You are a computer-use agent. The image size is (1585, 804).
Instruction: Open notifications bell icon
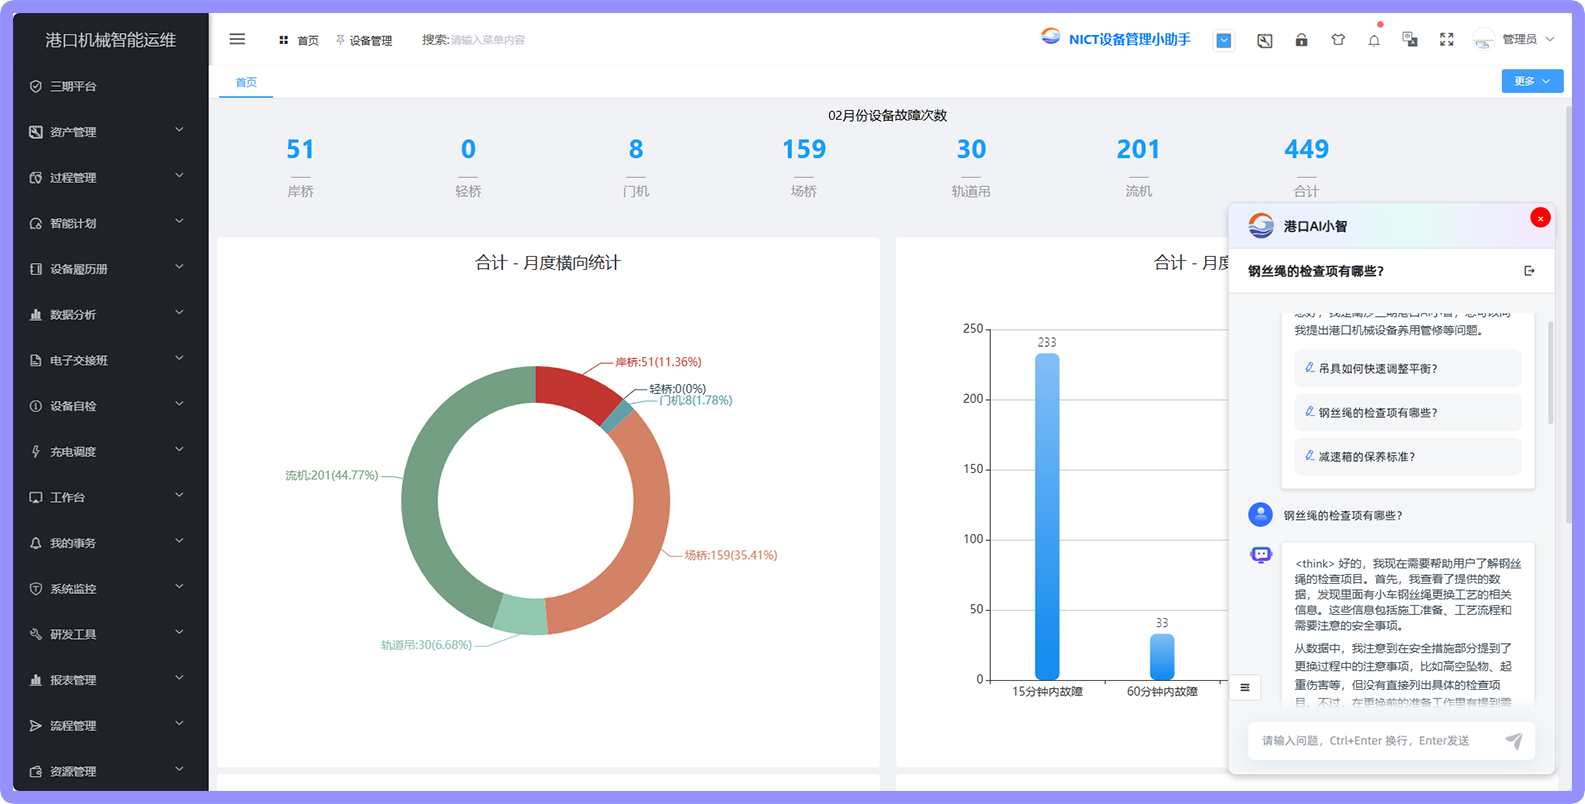point(1374,40)
